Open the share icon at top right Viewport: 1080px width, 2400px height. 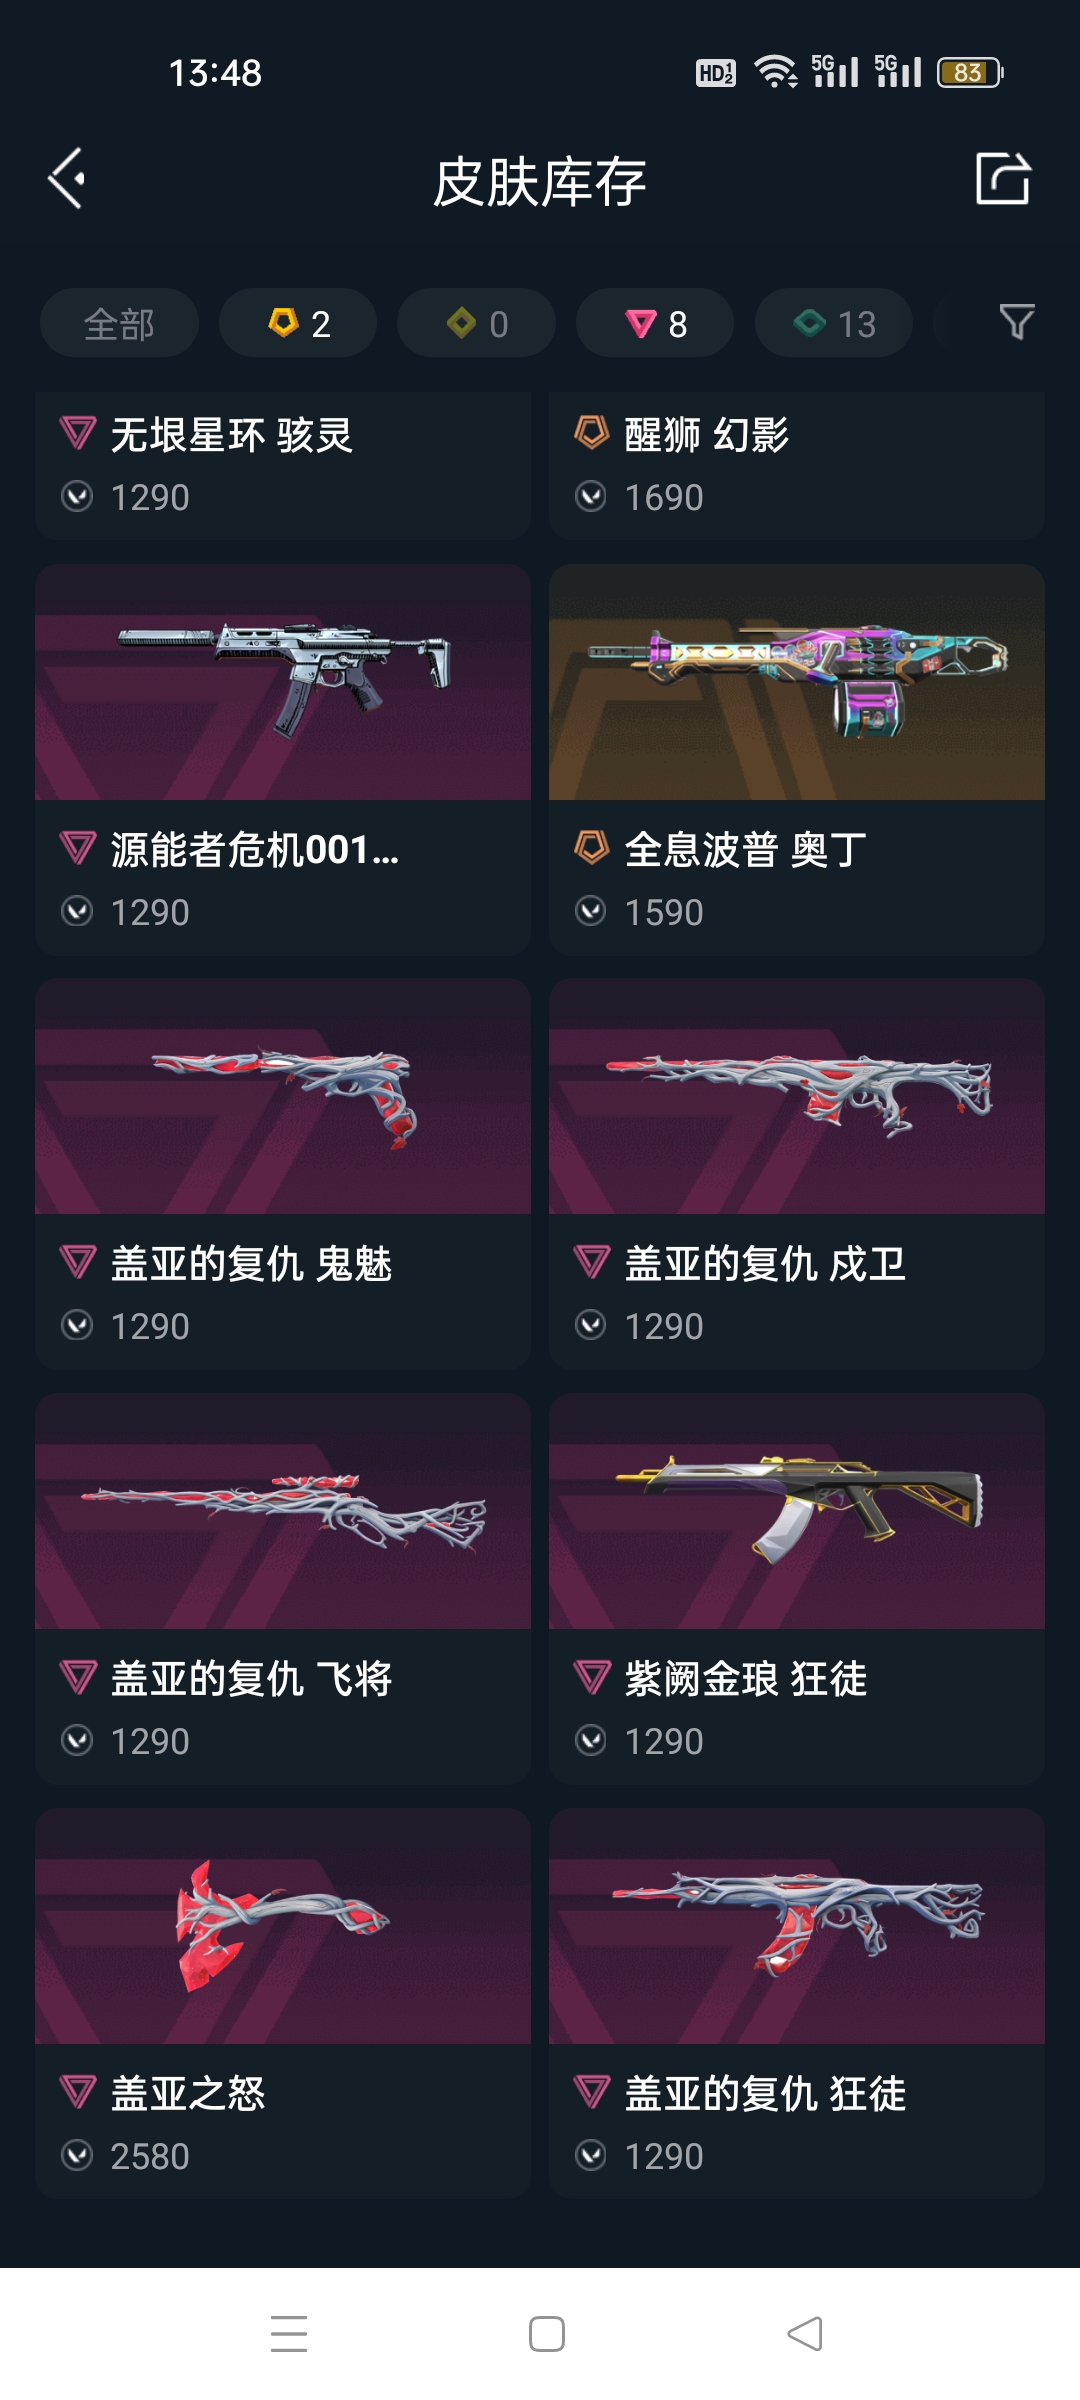pos(1002,179)
